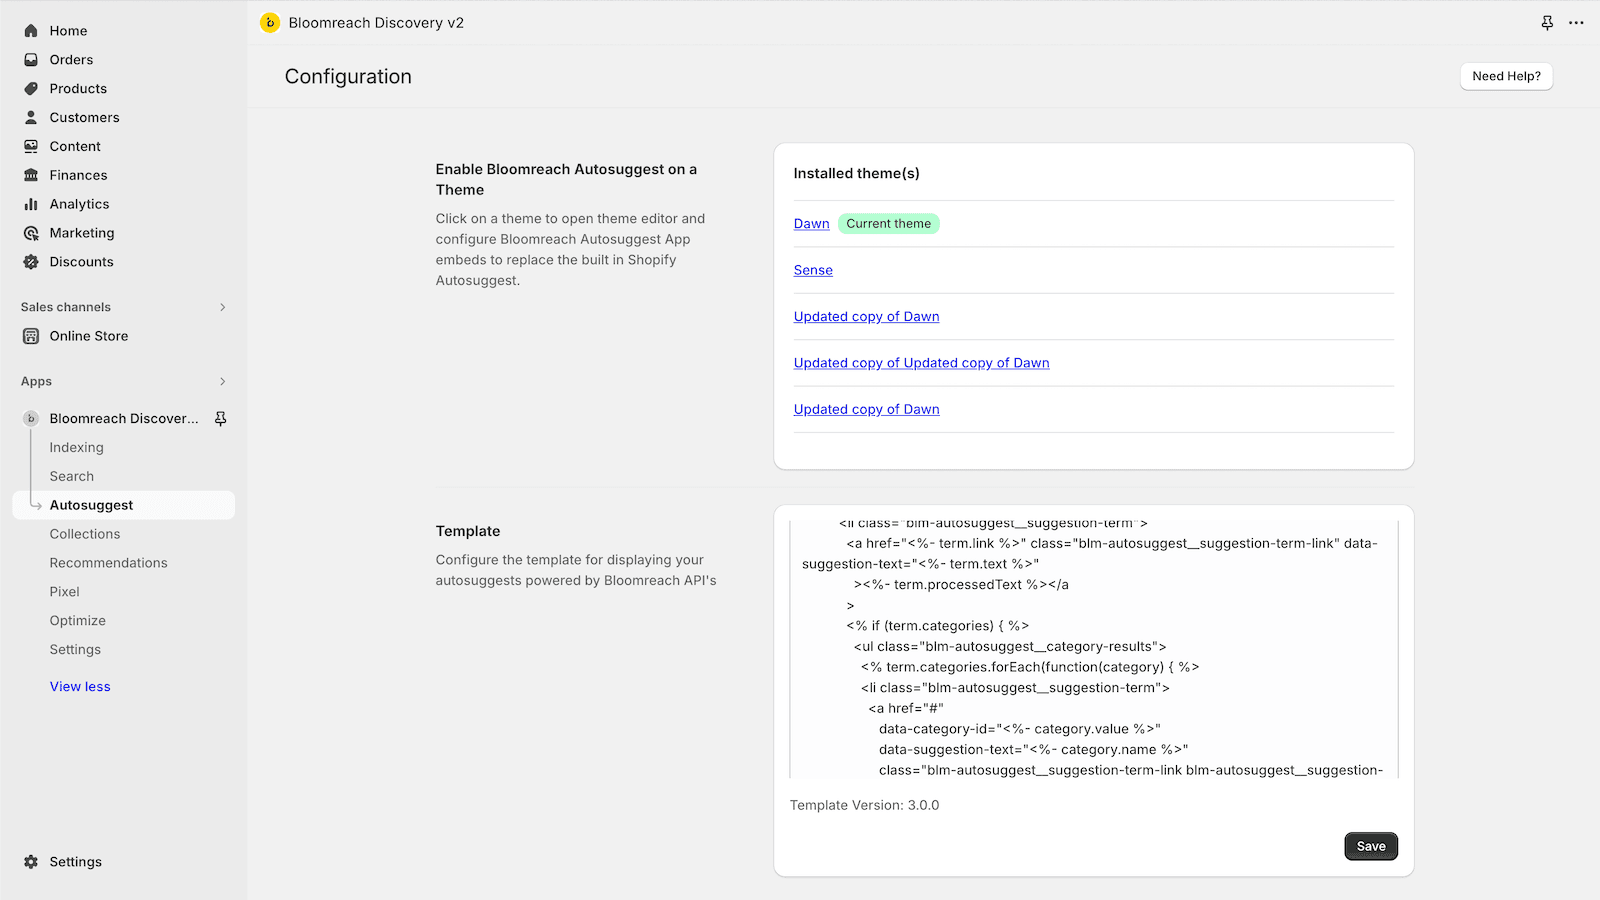Open the three-dot more actions menu
The height and width of the screenshot is (900, 1600).
1576,23
